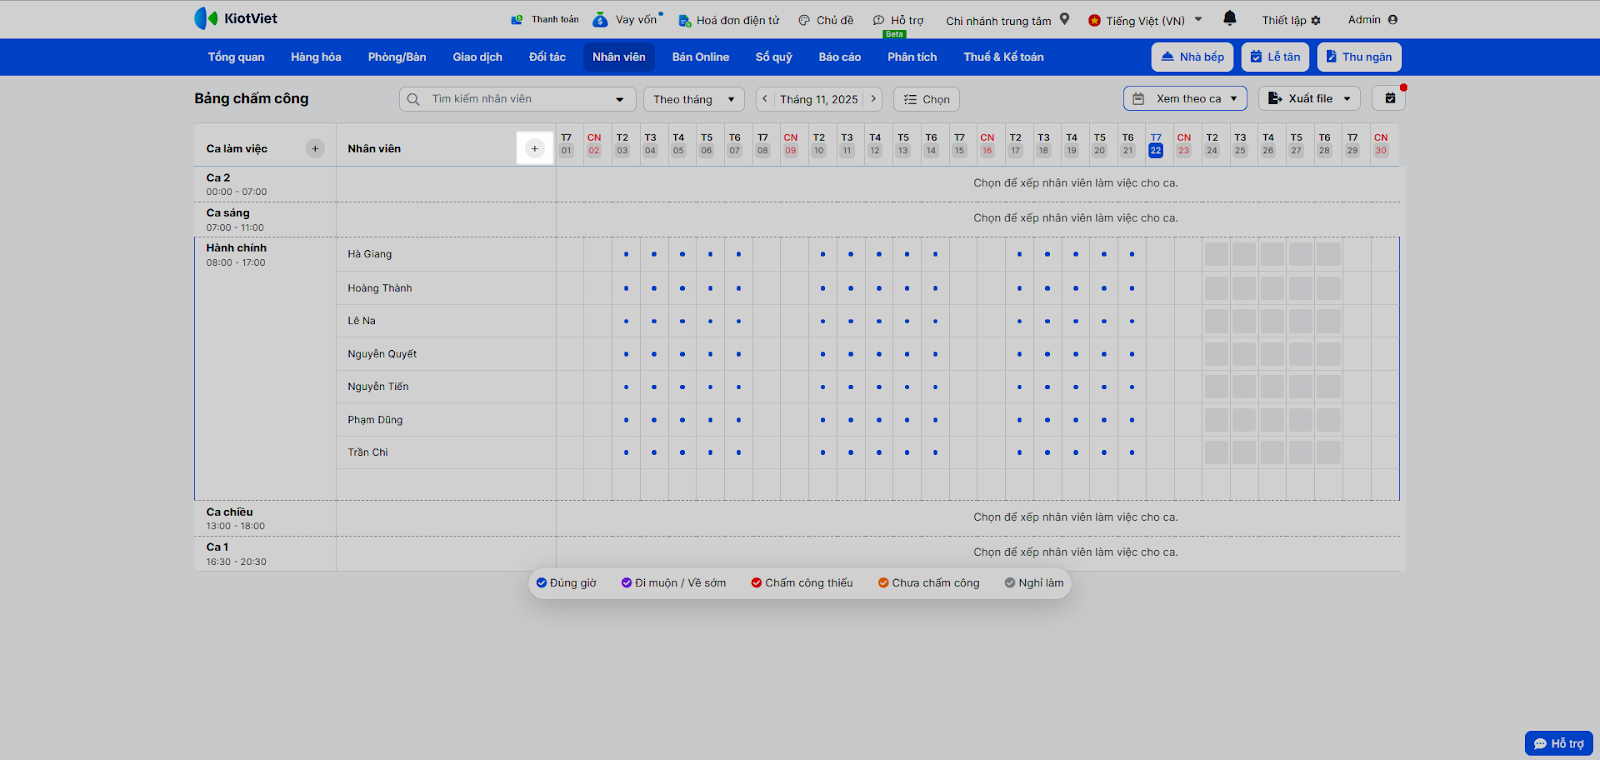
Task: Open Hoá đơn điện tử e-invoice
Action: coord(729,20)
